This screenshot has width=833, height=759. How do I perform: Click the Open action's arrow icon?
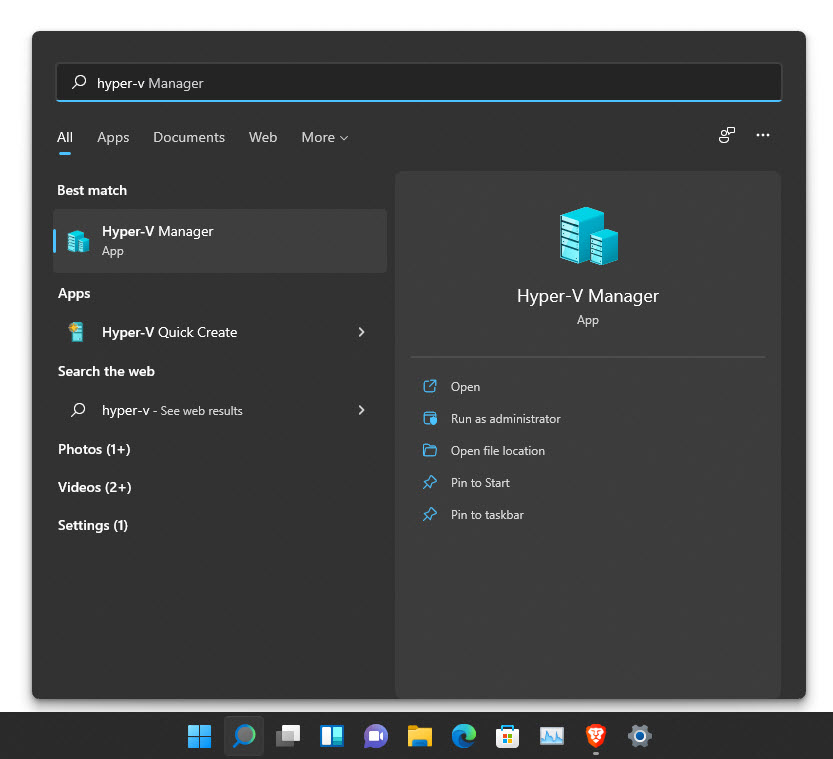(430, 386)
